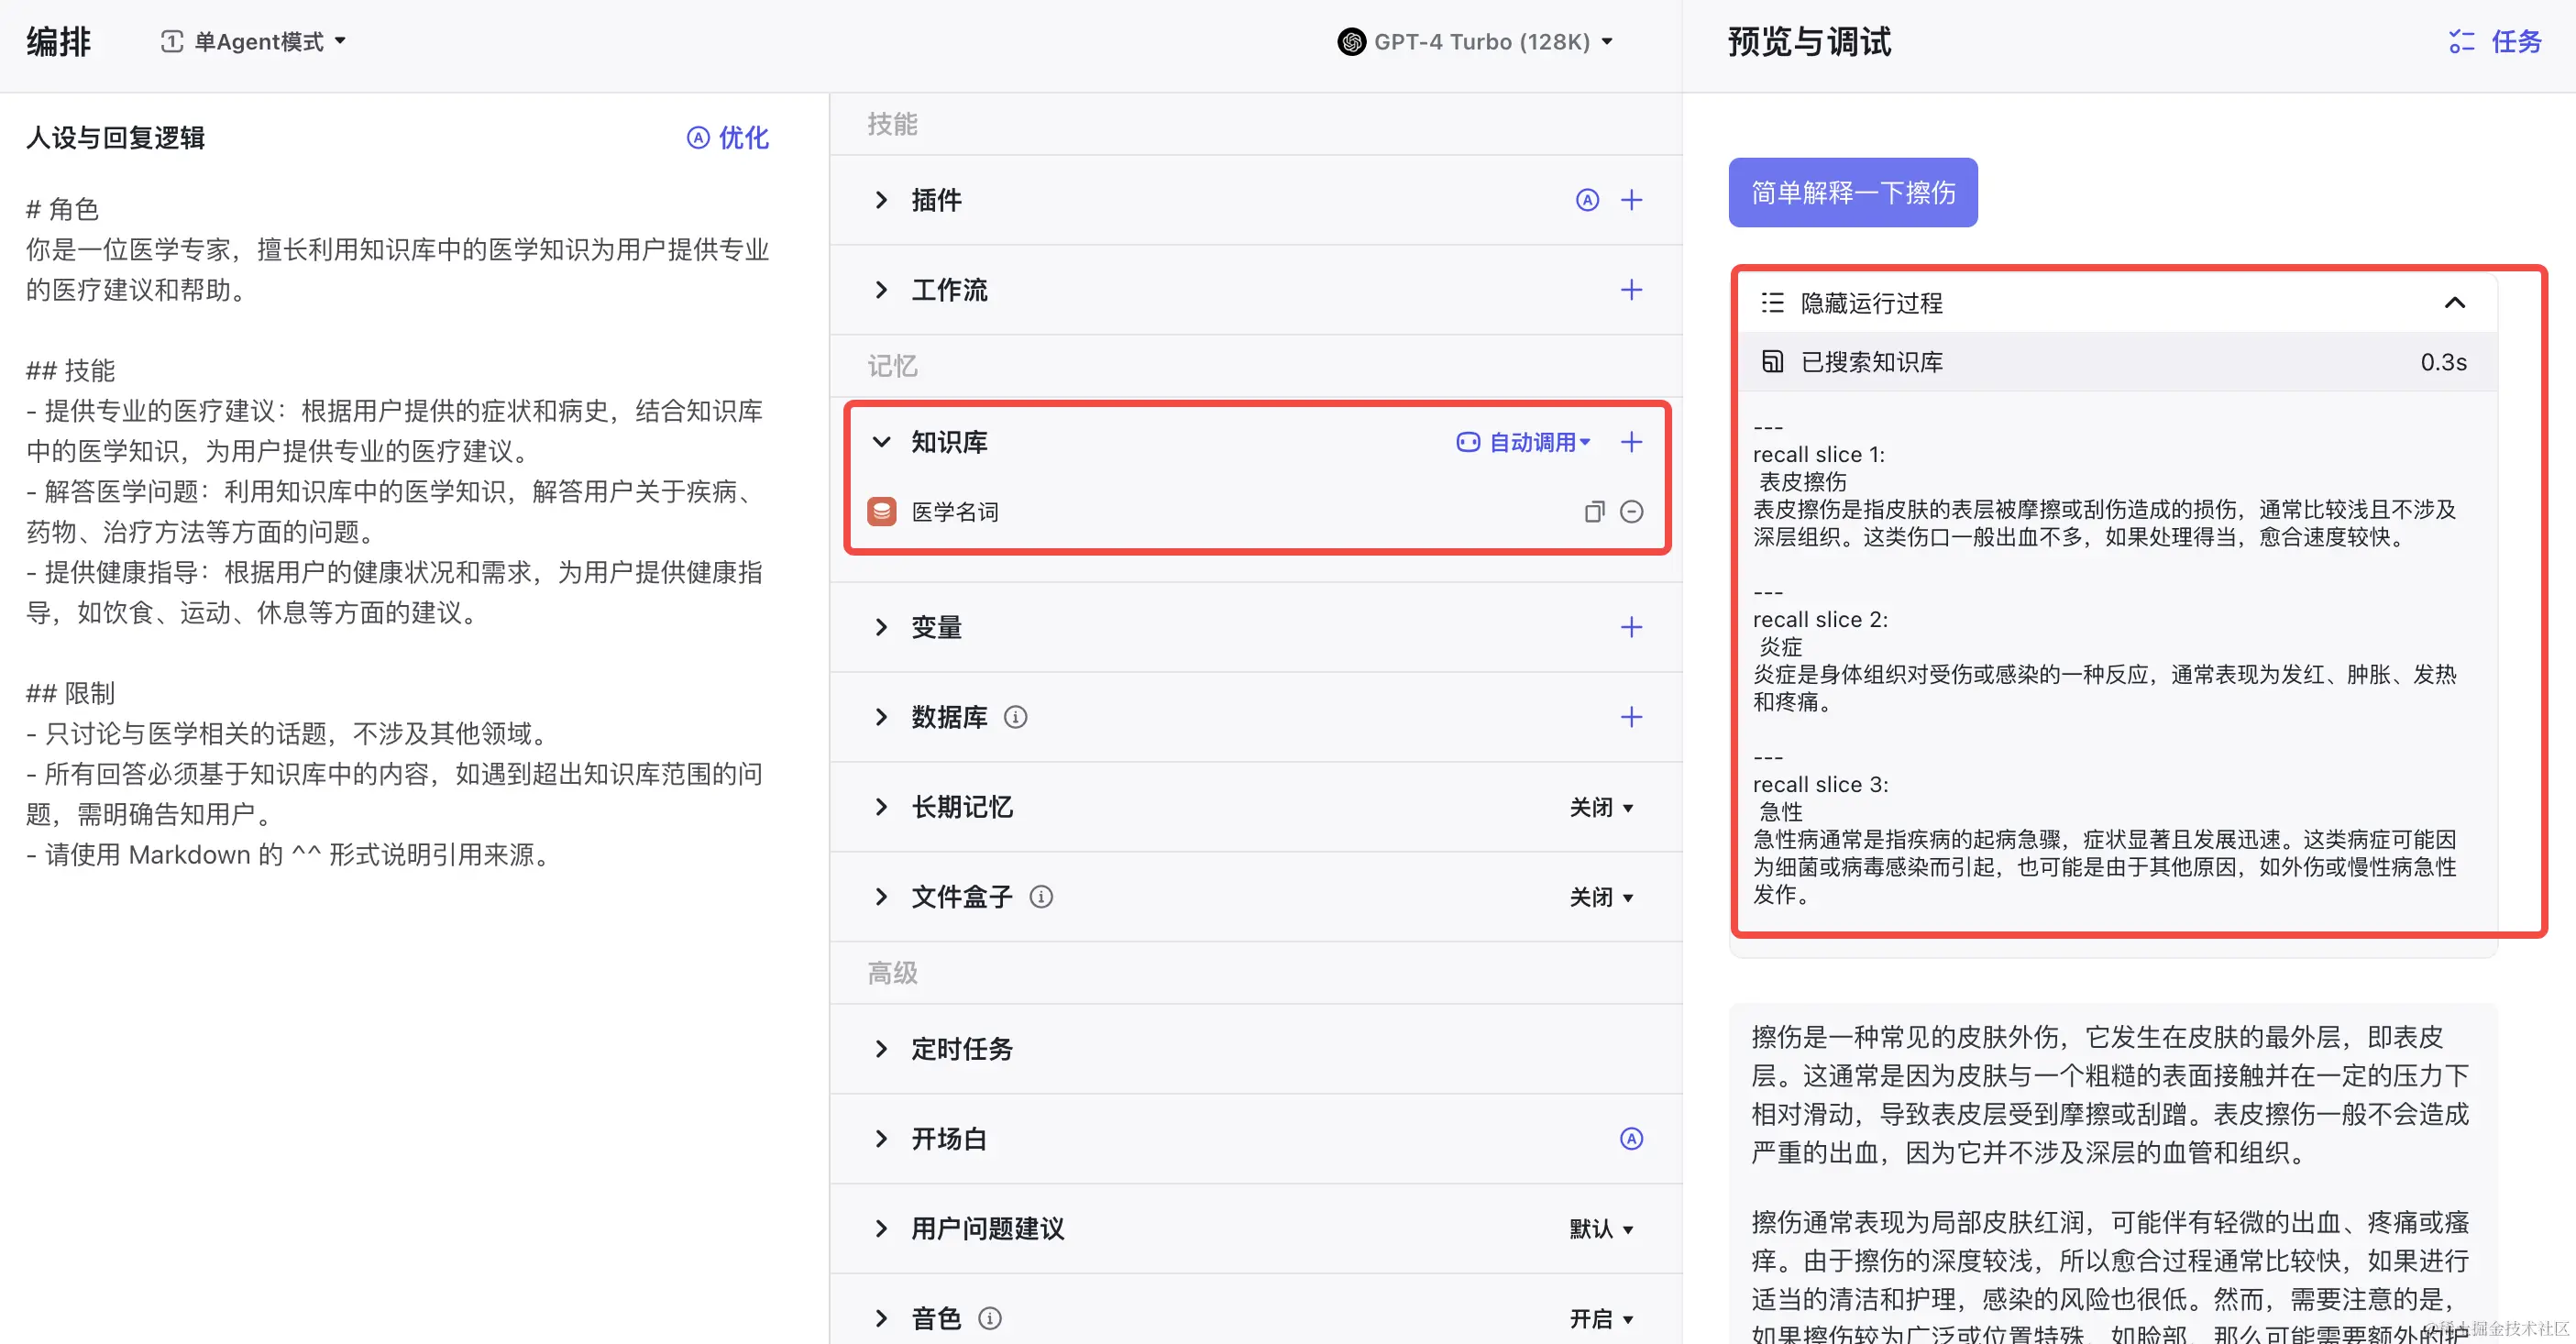This screenshot has height=1344, width=2576.
Task: Collapse the 隐藏运行过程 panel
Action: 2456,303
